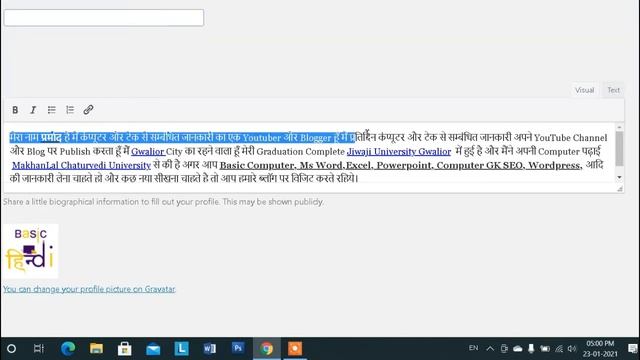Click the EN language indicator
Image resolution: width=640 pixels, height=360 pixels.
(x=473, y=348)
